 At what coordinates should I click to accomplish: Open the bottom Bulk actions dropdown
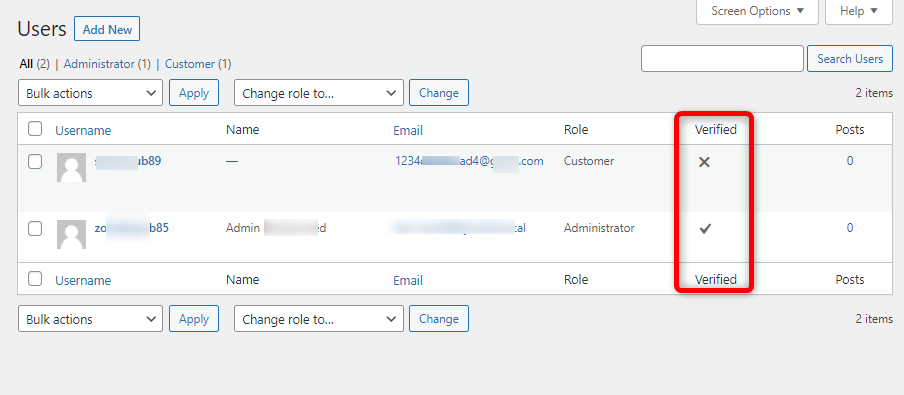pos(91,319)
